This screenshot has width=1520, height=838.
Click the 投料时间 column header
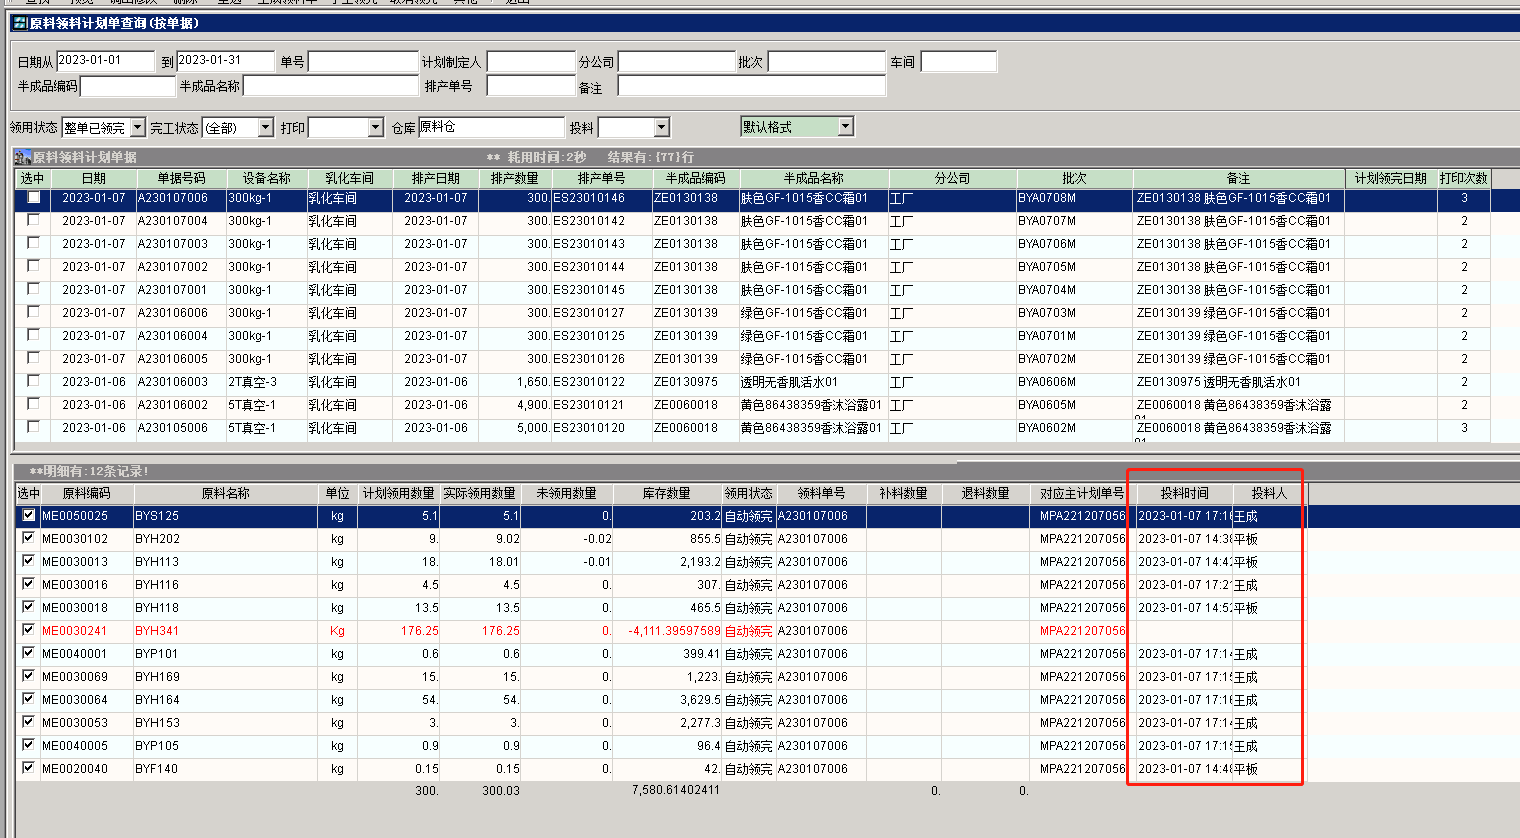point(1184,493)
